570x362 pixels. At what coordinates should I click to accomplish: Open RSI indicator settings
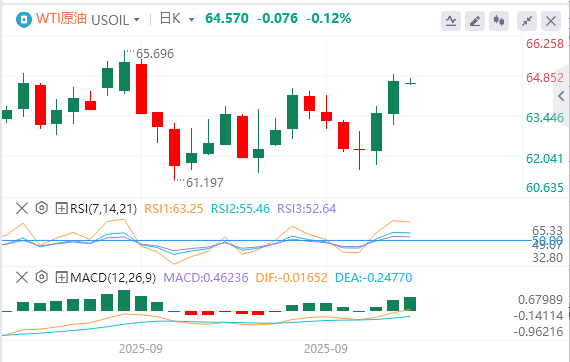click(x=42, y=208)
